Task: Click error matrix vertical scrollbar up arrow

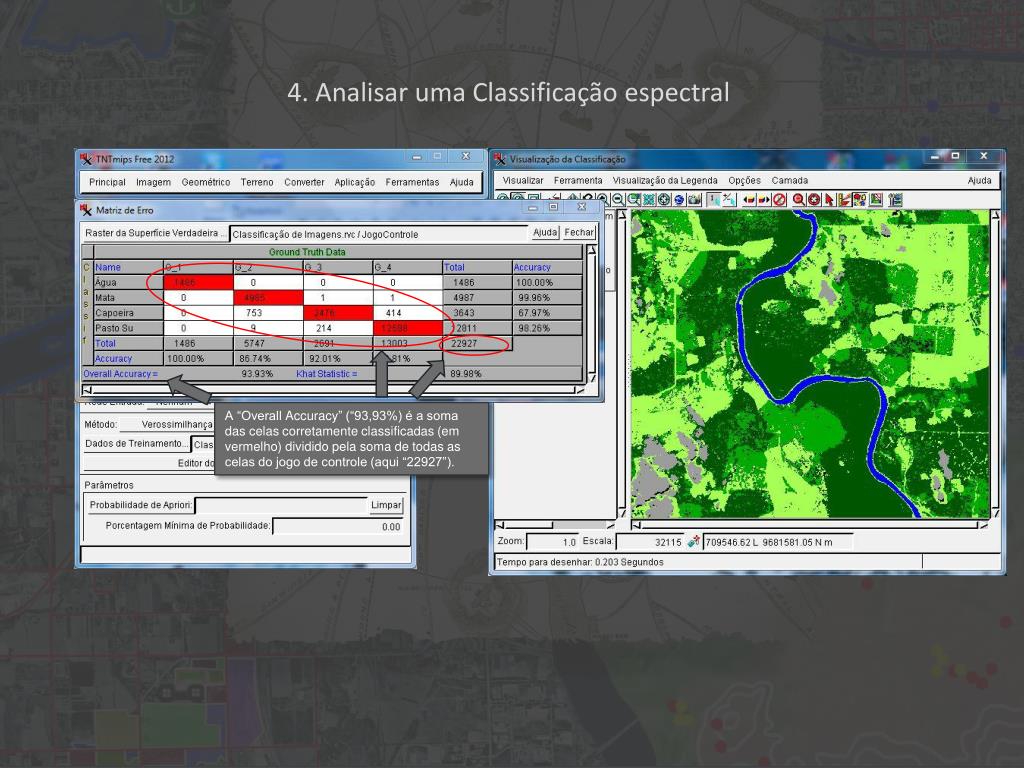Action: 591,250
